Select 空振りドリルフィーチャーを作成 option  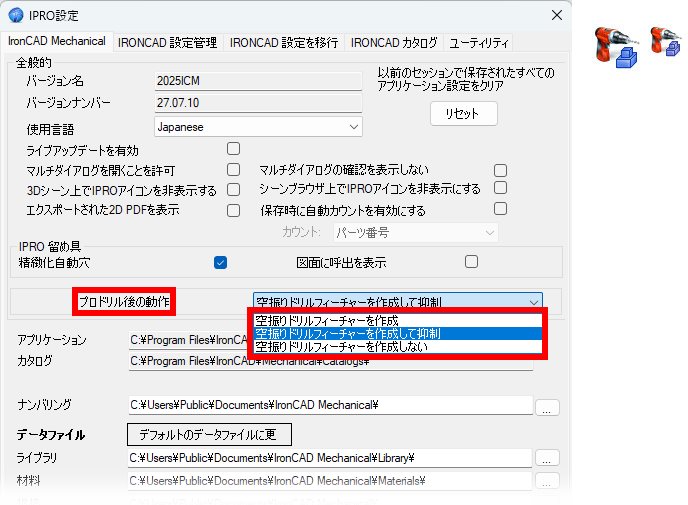point(398,321)
